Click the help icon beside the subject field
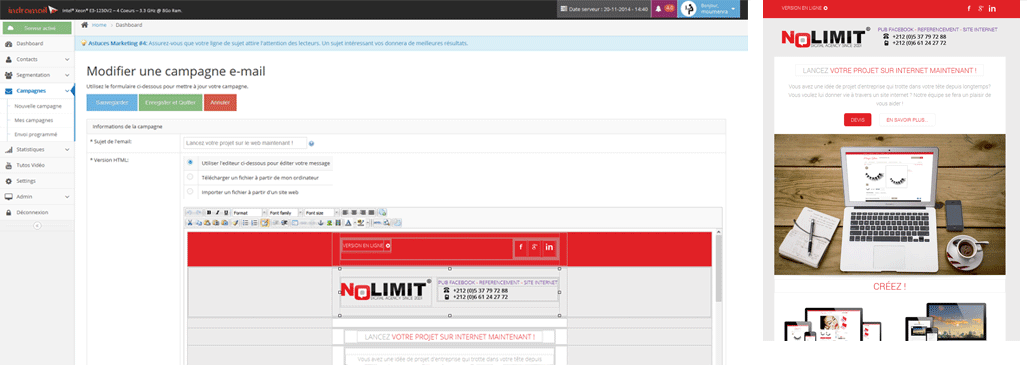Image resolution: width=1027 pixels, height=365 pixels. 311,143
